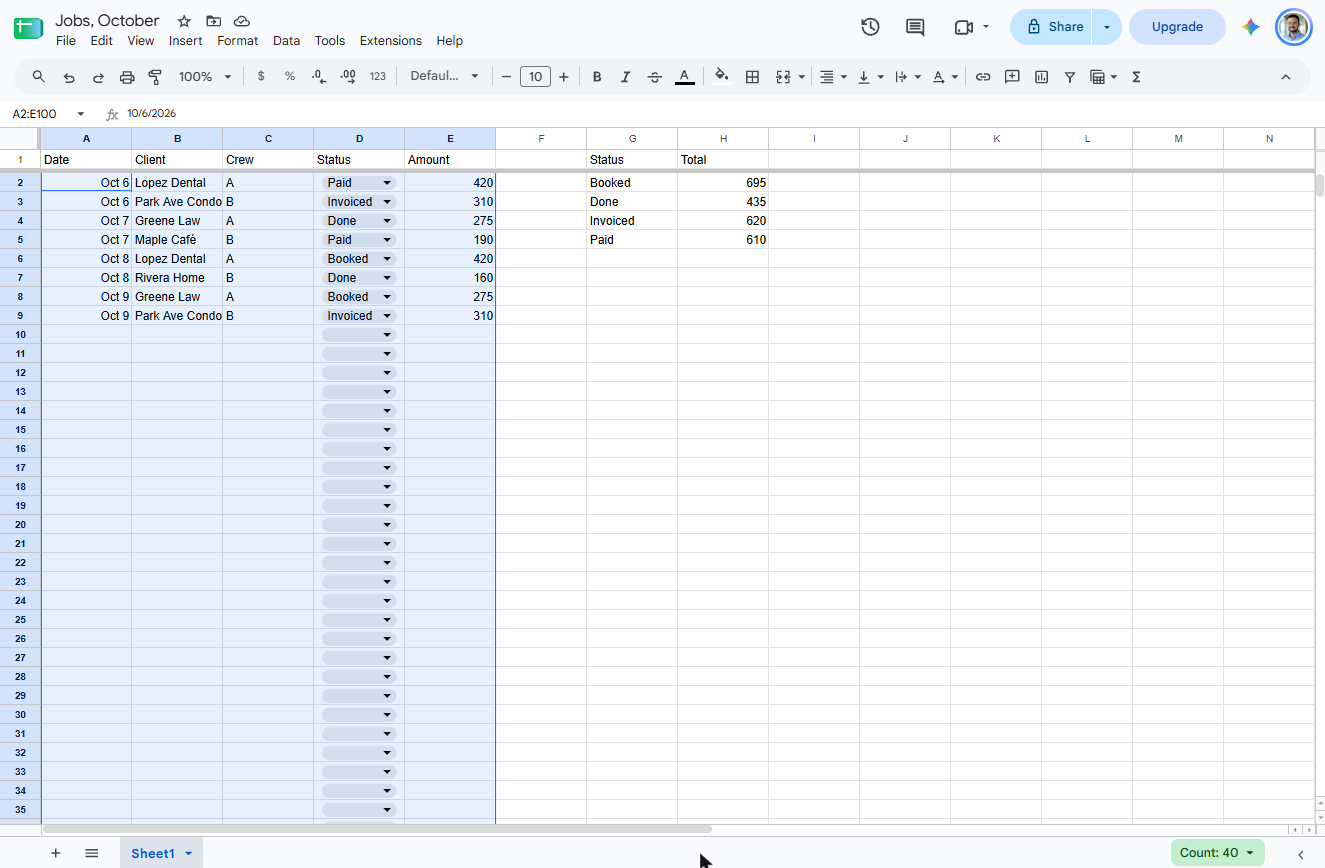Screen dimensions: 1325x868
Task: Open the Data menu
Action: pos(286,41)
